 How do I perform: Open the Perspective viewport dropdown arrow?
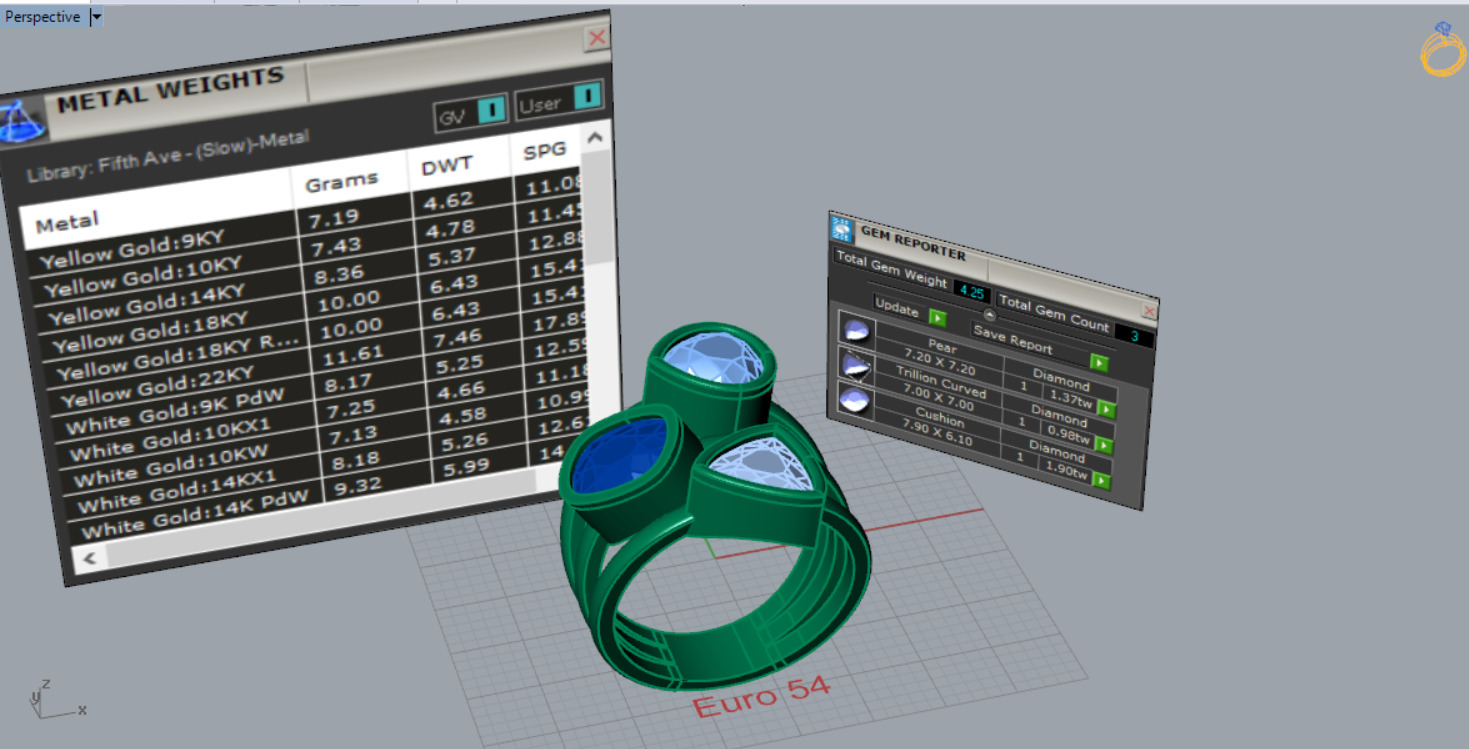click(96, 17)
